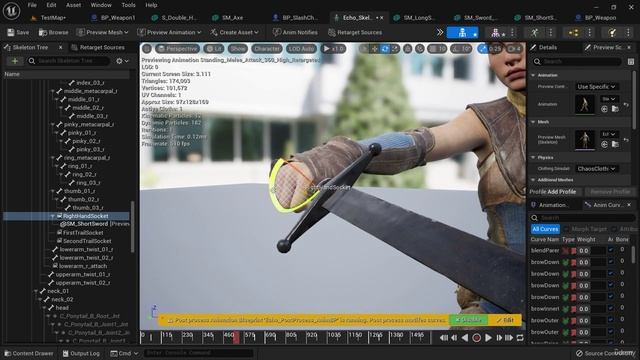Image resolution: width=640 pixels, height=360 pixels.
Task: Open viewport hamburger options menu
Action: (147, 49)
